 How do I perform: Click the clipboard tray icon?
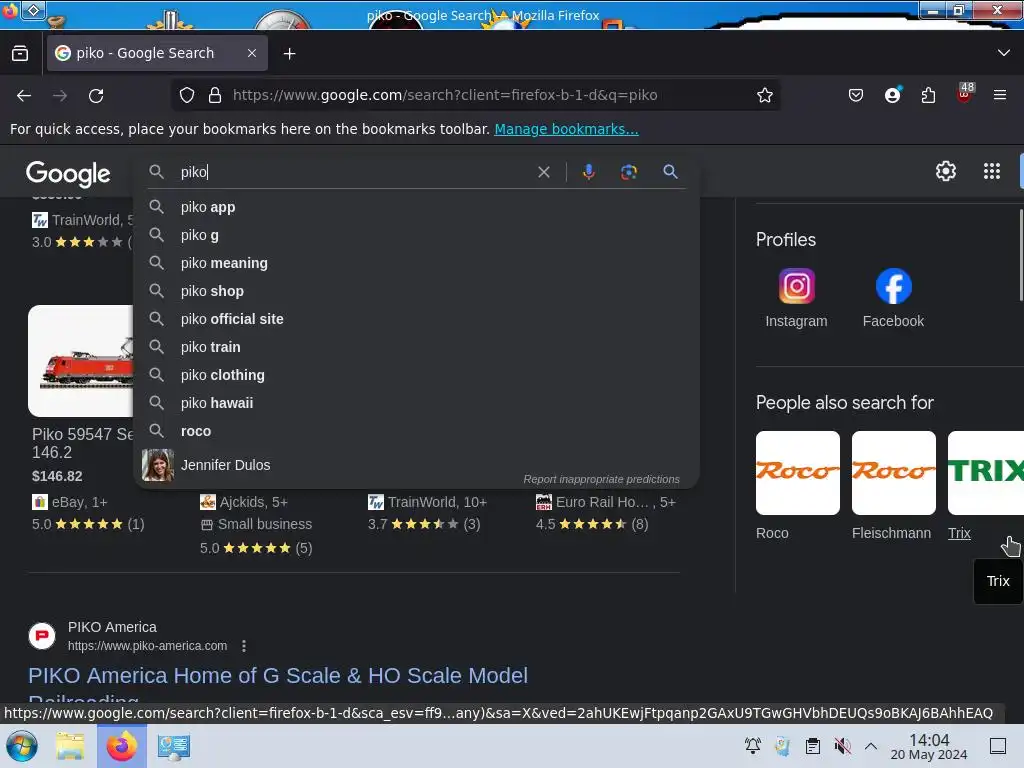(812, 746)
